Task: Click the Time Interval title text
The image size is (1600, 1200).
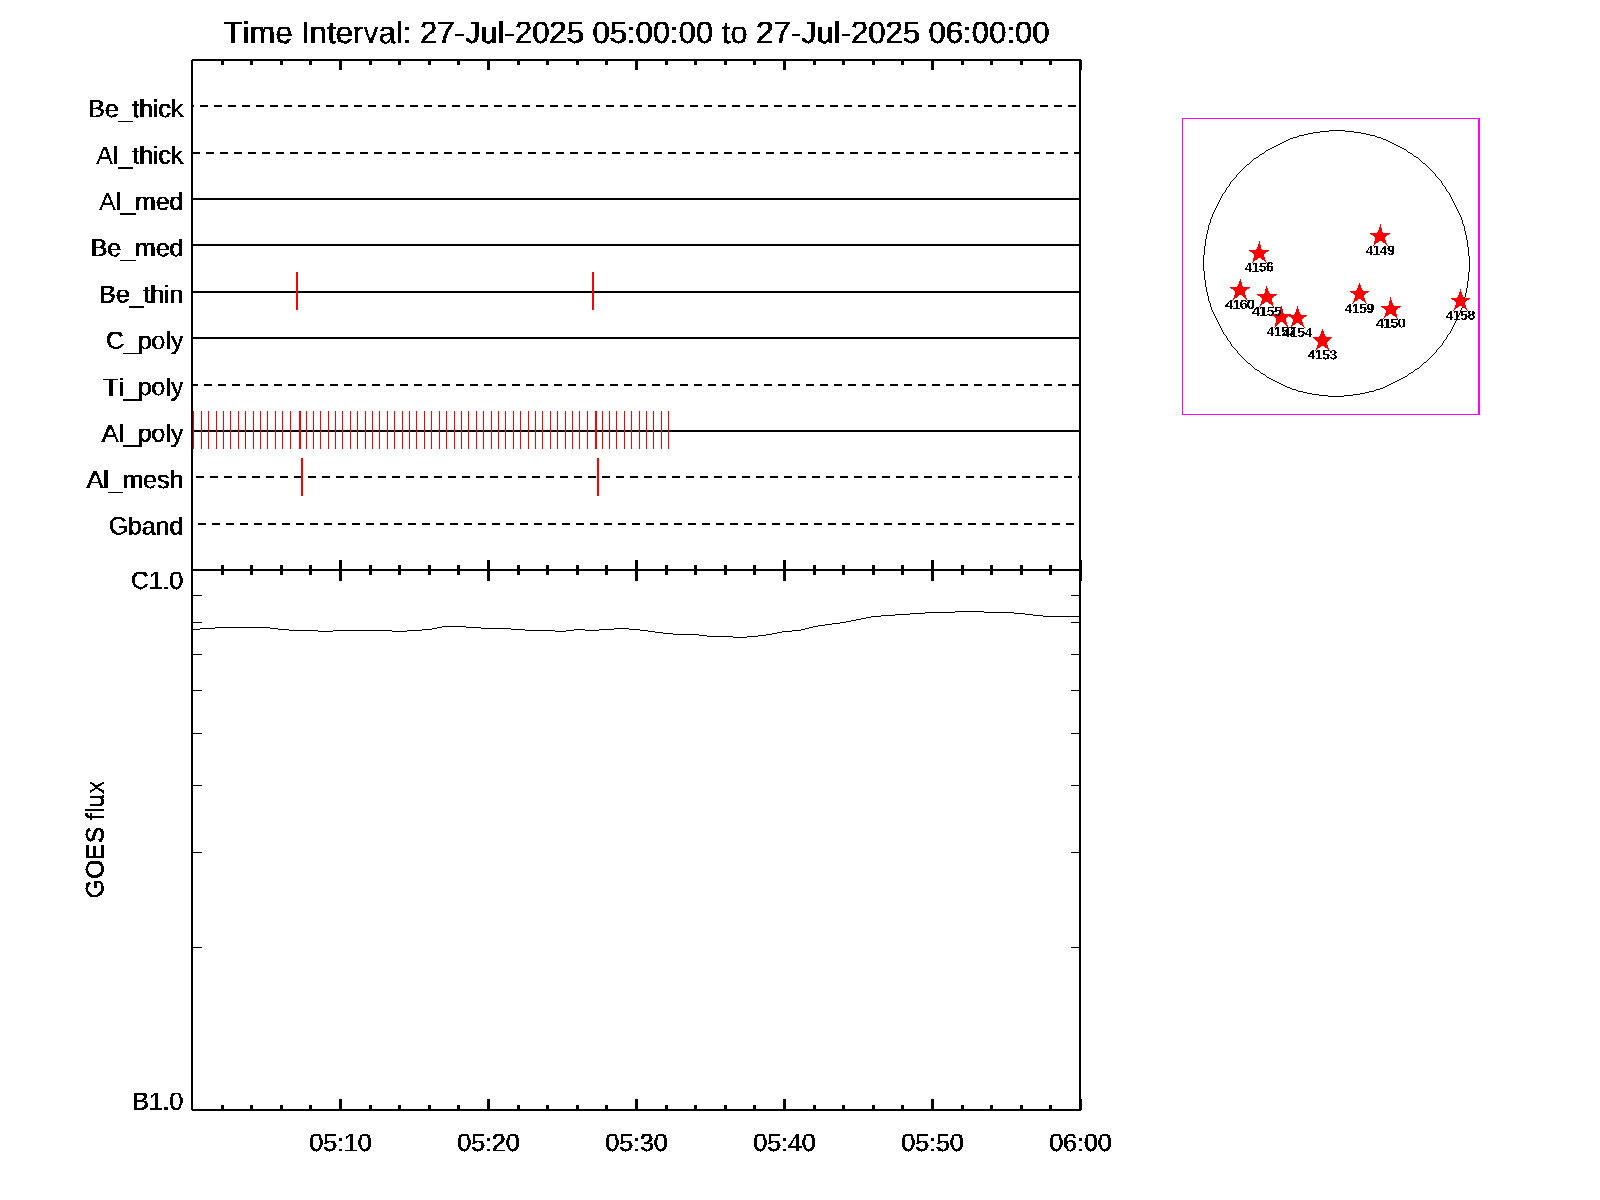Action: click(x=636, y=33)
